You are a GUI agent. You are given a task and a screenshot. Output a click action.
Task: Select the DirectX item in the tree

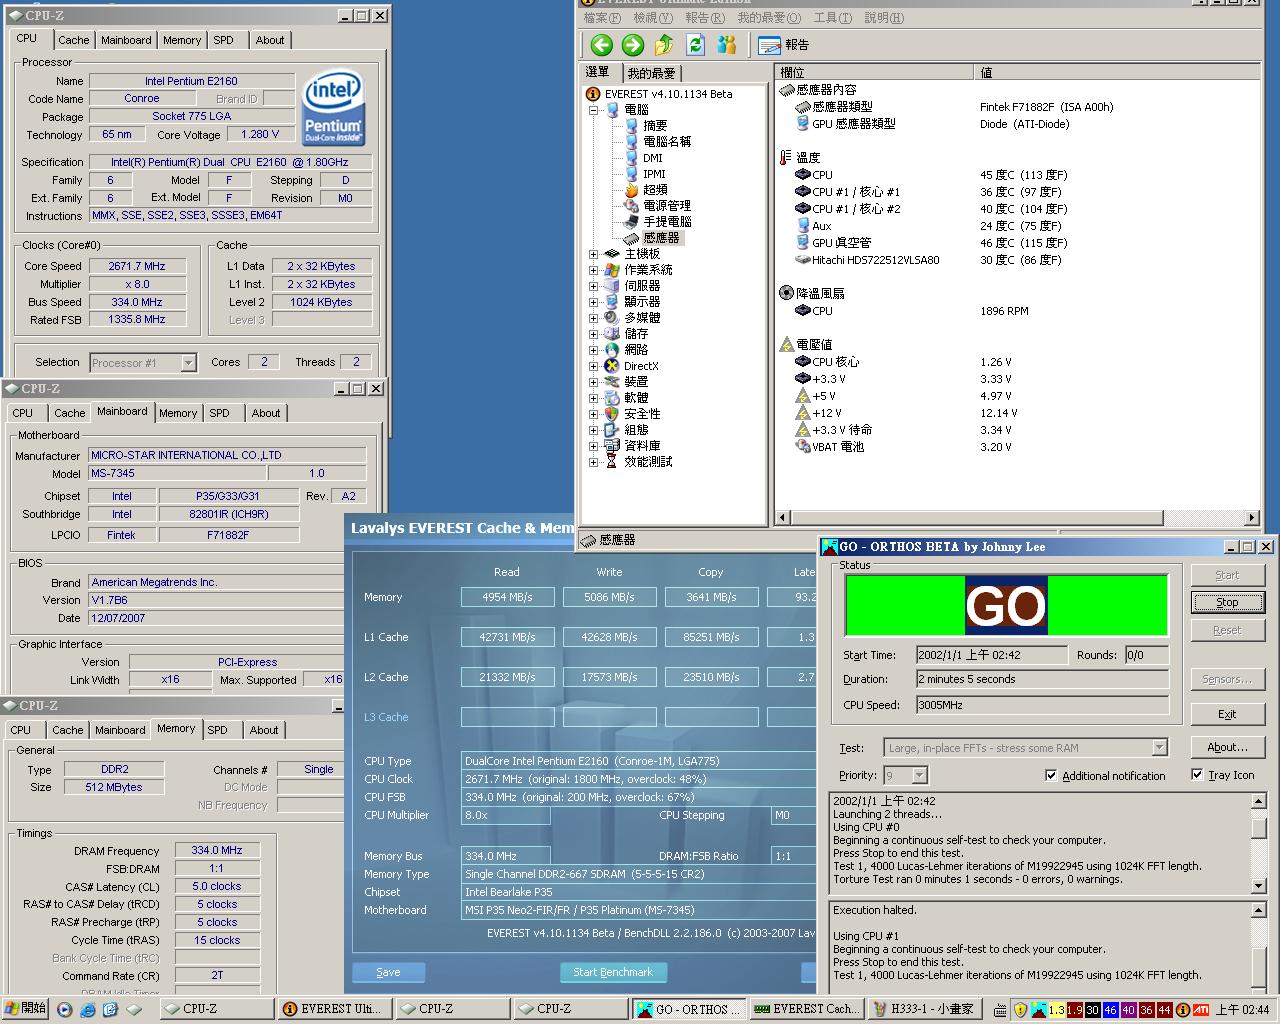pyautogui.click(x=640, y=366)
